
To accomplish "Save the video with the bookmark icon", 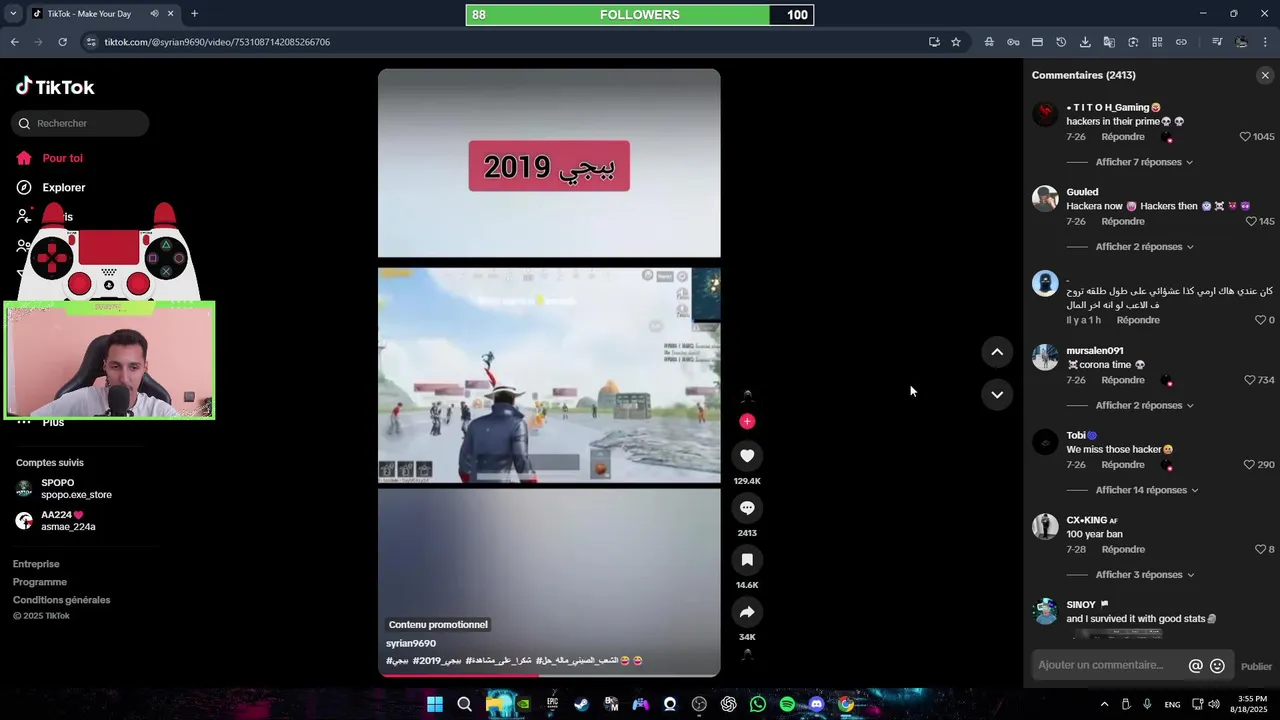I will point(747,560).
